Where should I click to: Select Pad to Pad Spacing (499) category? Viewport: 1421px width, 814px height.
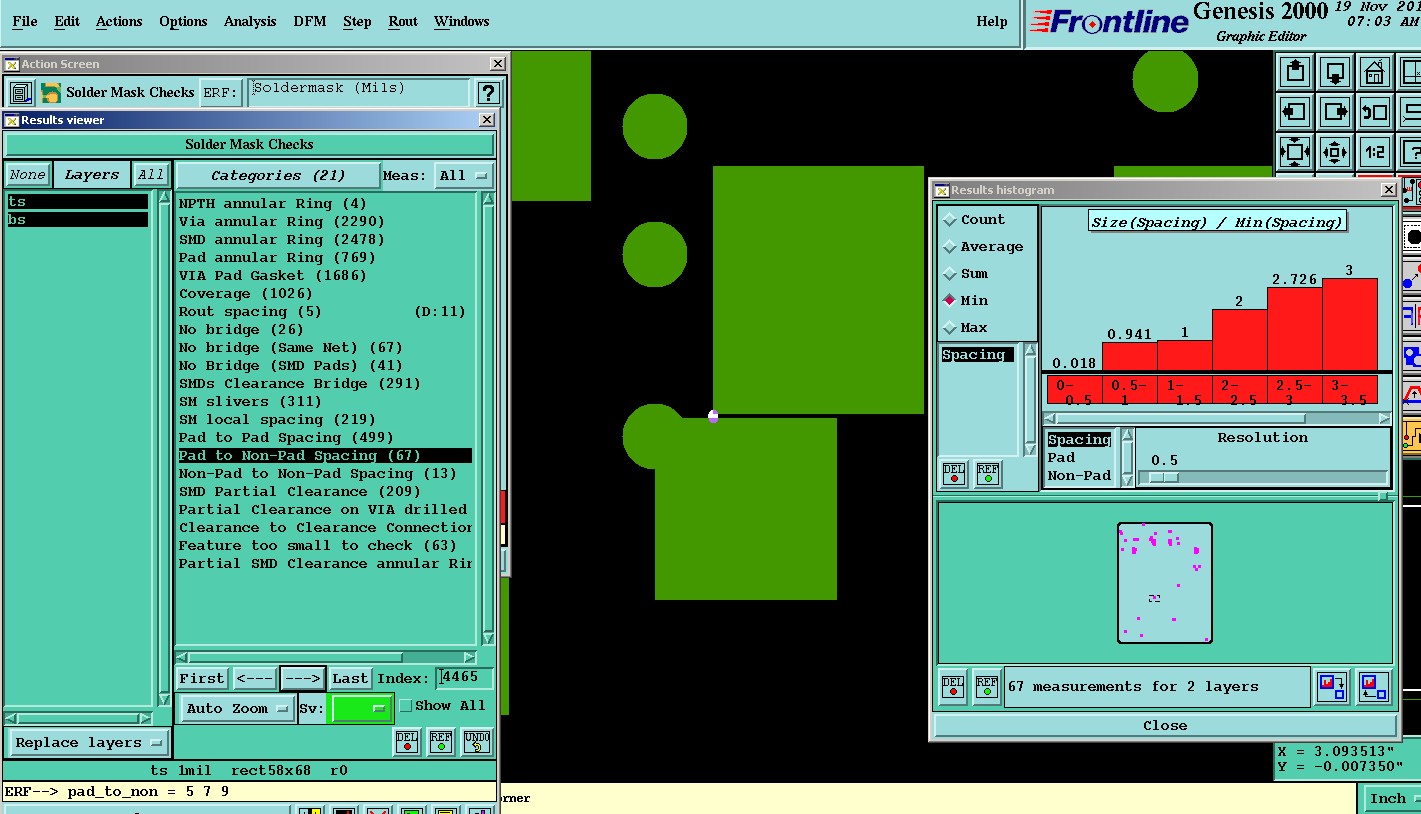[x=324, y=438]
